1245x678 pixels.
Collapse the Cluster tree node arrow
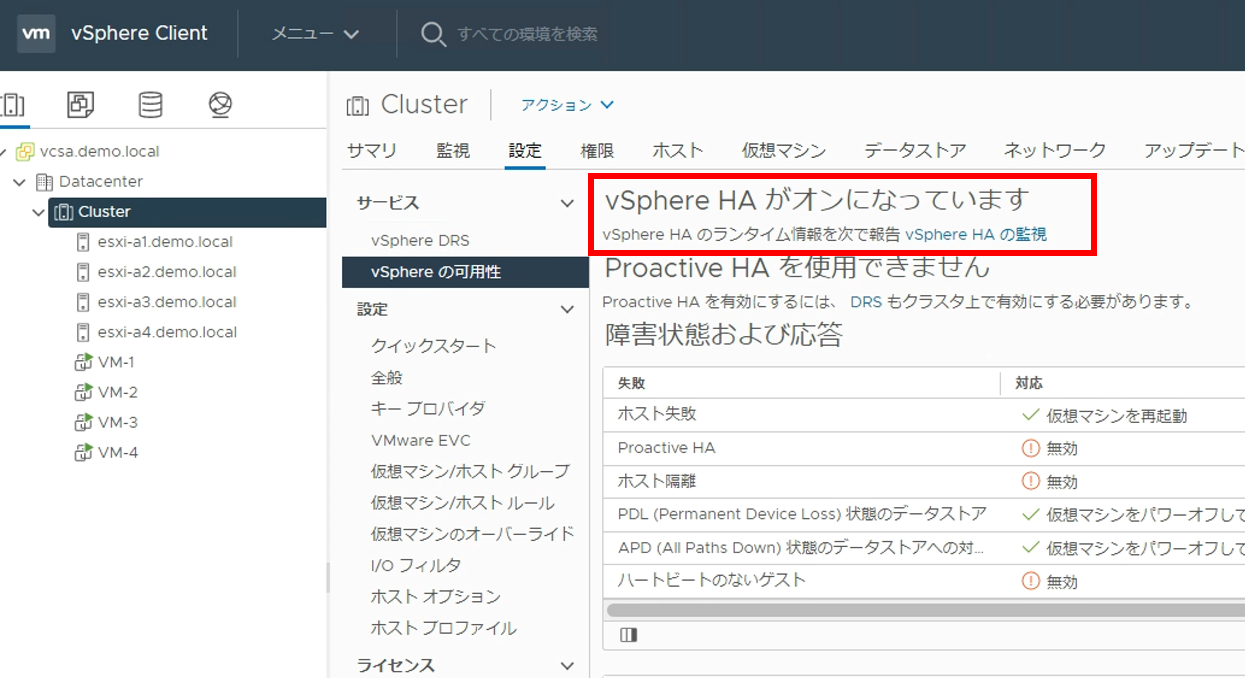tap(39, 212)
